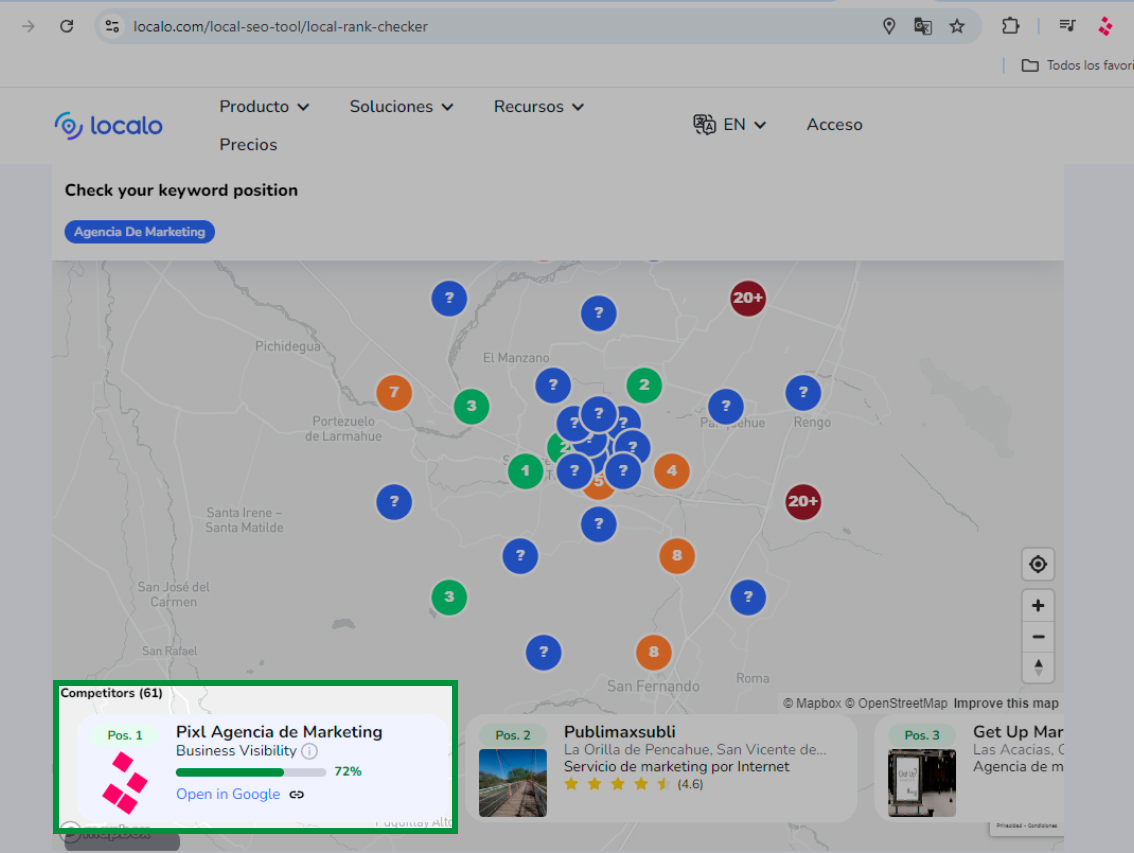Go to the localo logo homepage
This screenshot has height=853, width=1134.
tap(108, 125)
